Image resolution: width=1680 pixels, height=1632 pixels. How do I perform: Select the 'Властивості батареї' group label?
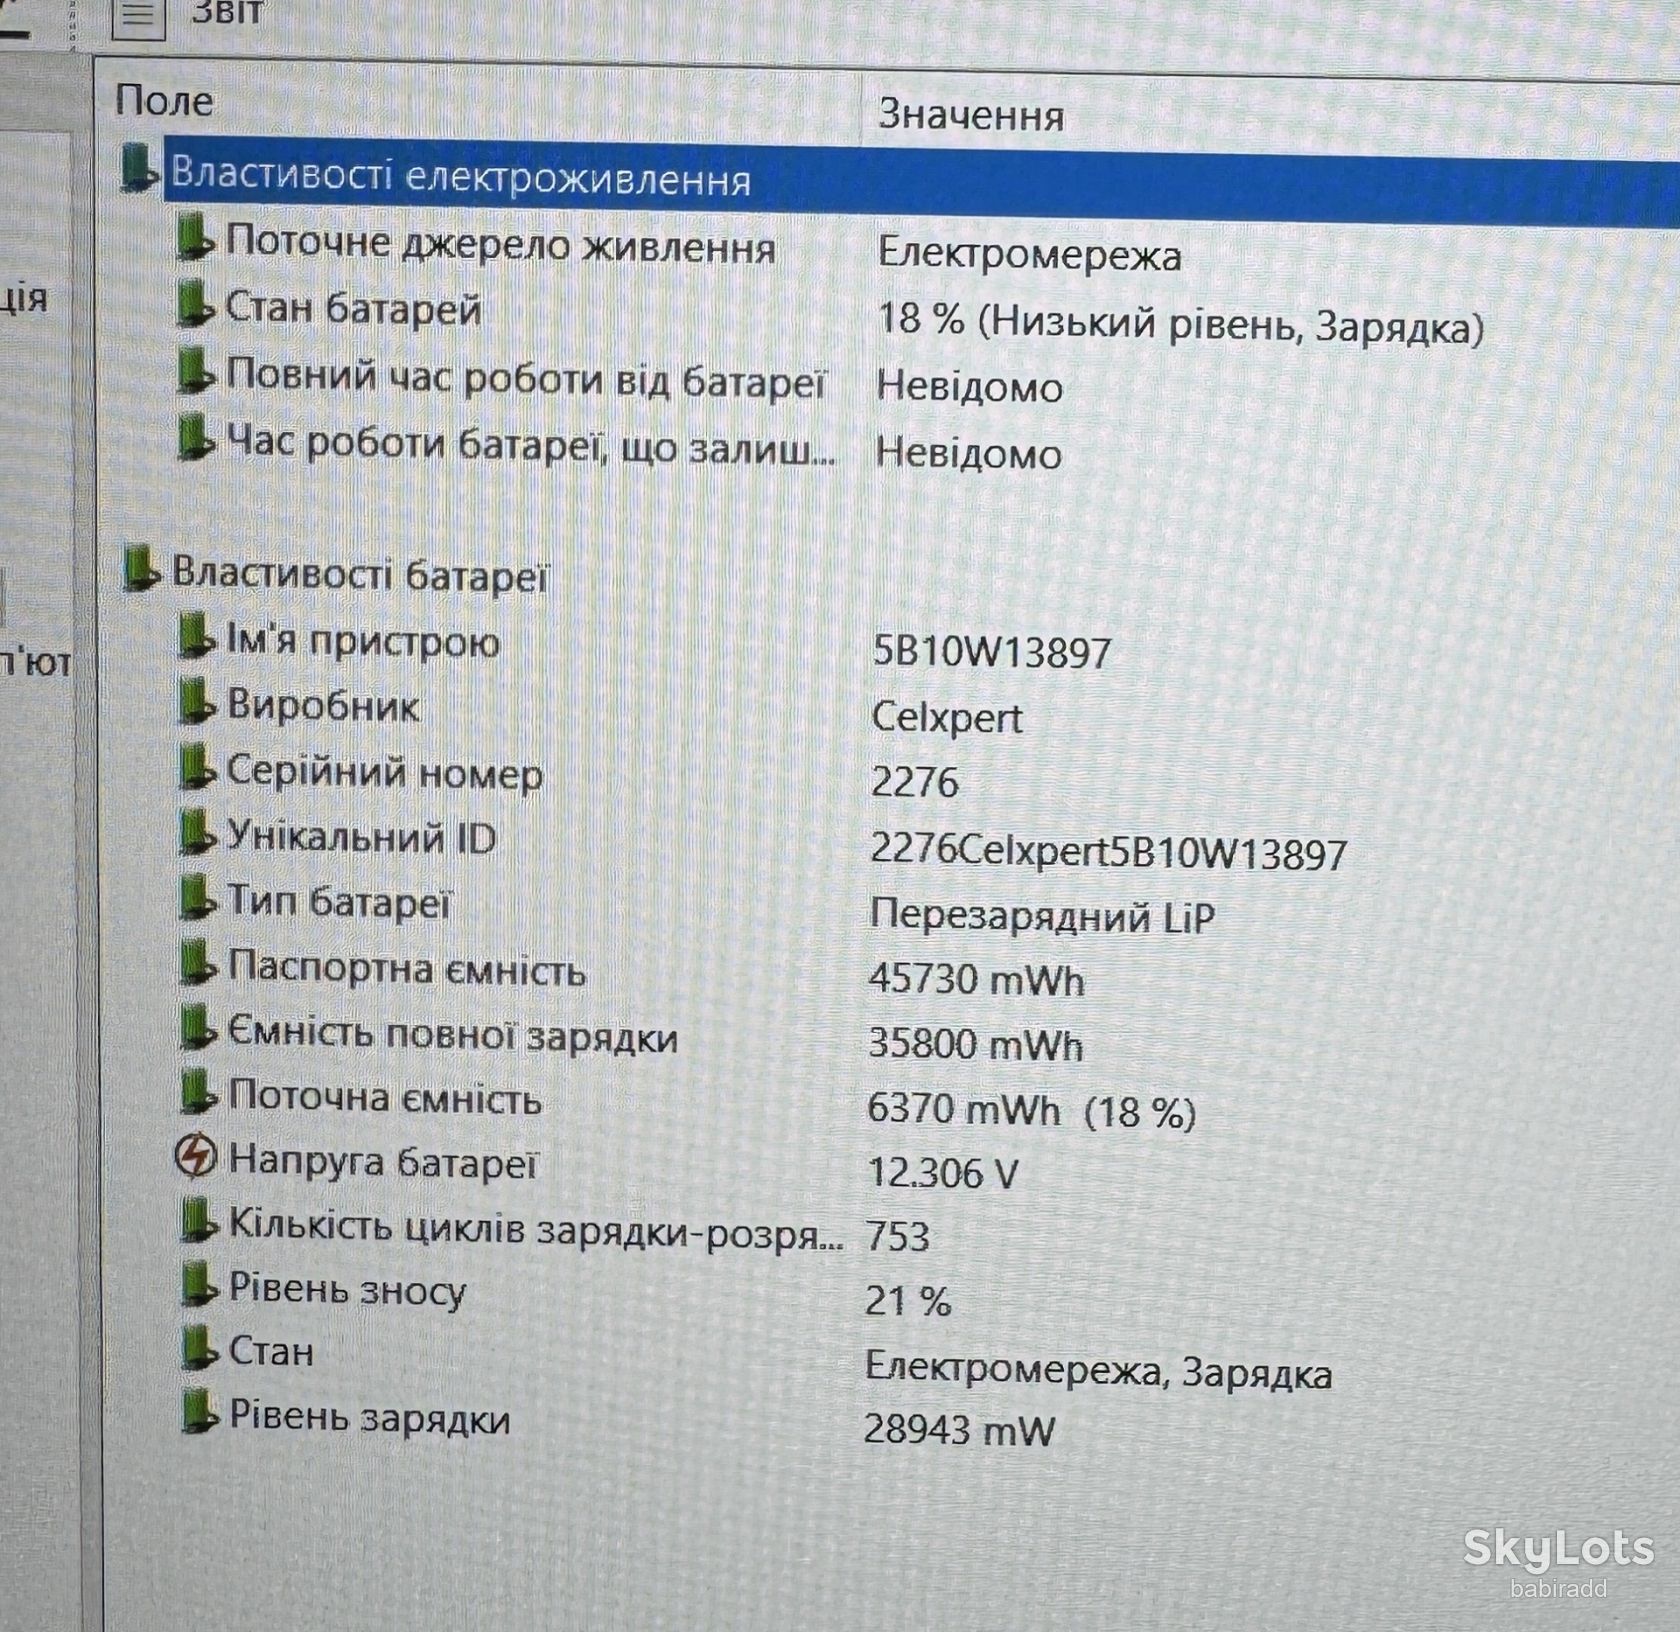360,574
